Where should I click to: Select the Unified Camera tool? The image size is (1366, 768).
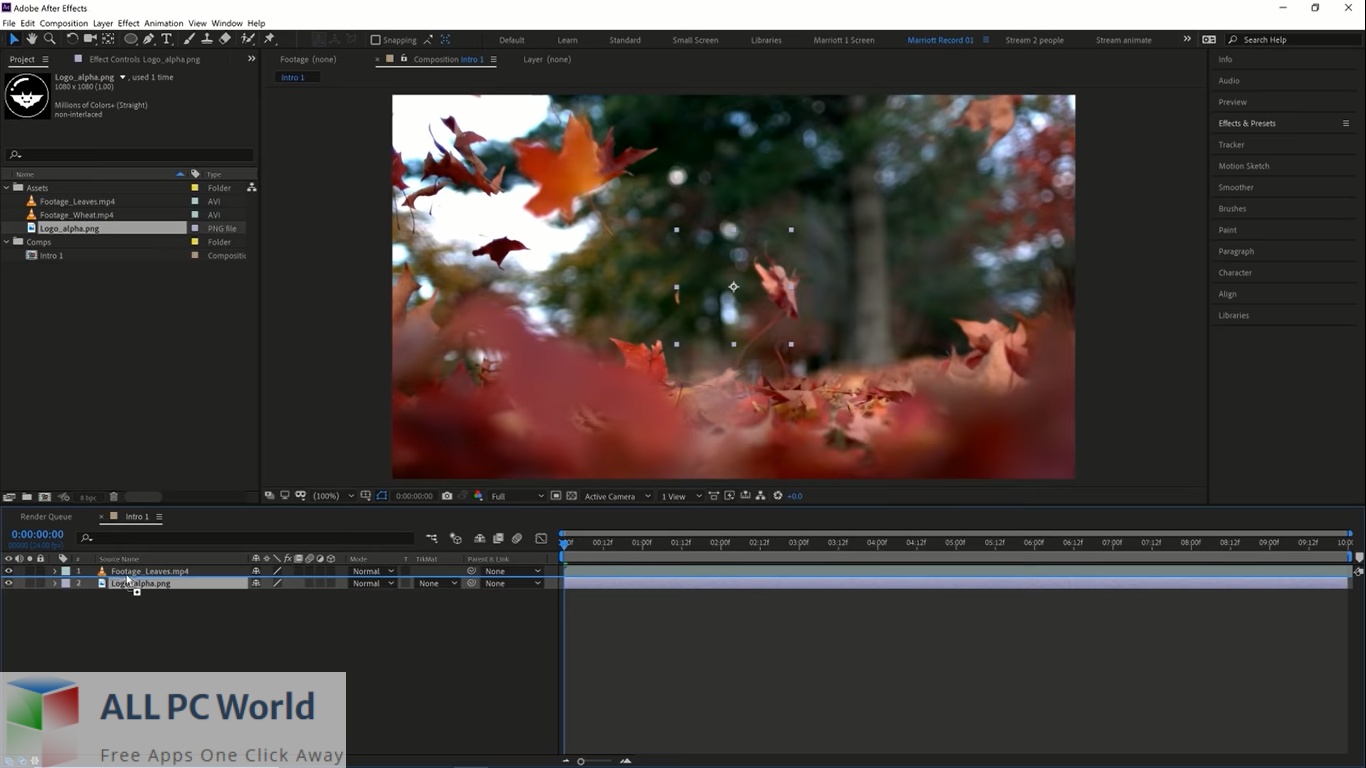(x=90, y=39)
